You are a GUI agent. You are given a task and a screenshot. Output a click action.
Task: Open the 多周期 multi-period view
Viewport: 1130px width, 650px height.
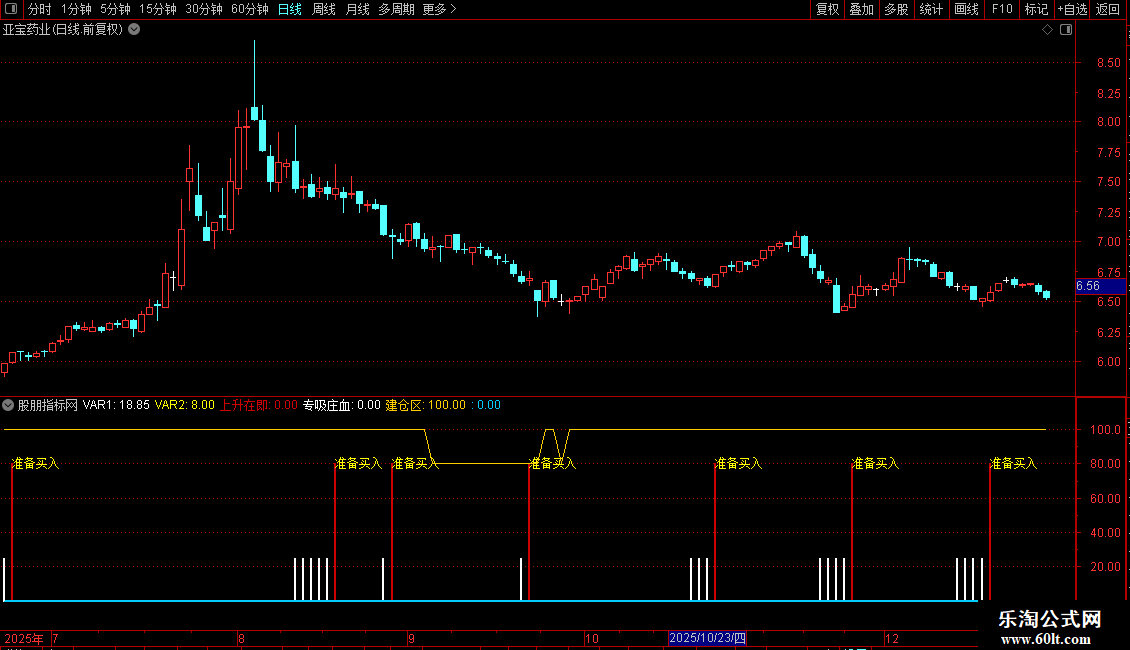(396, 9)
